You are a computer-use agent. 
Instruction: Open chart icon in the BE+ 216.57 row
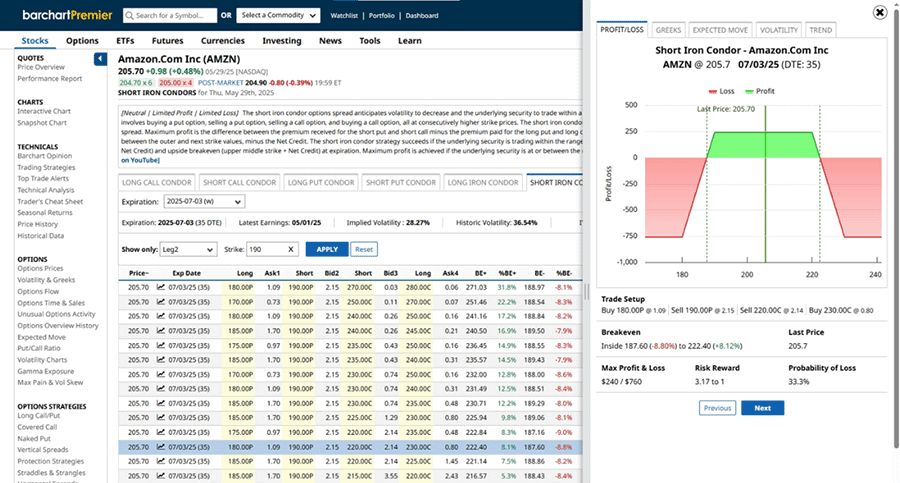pos(161,476)
